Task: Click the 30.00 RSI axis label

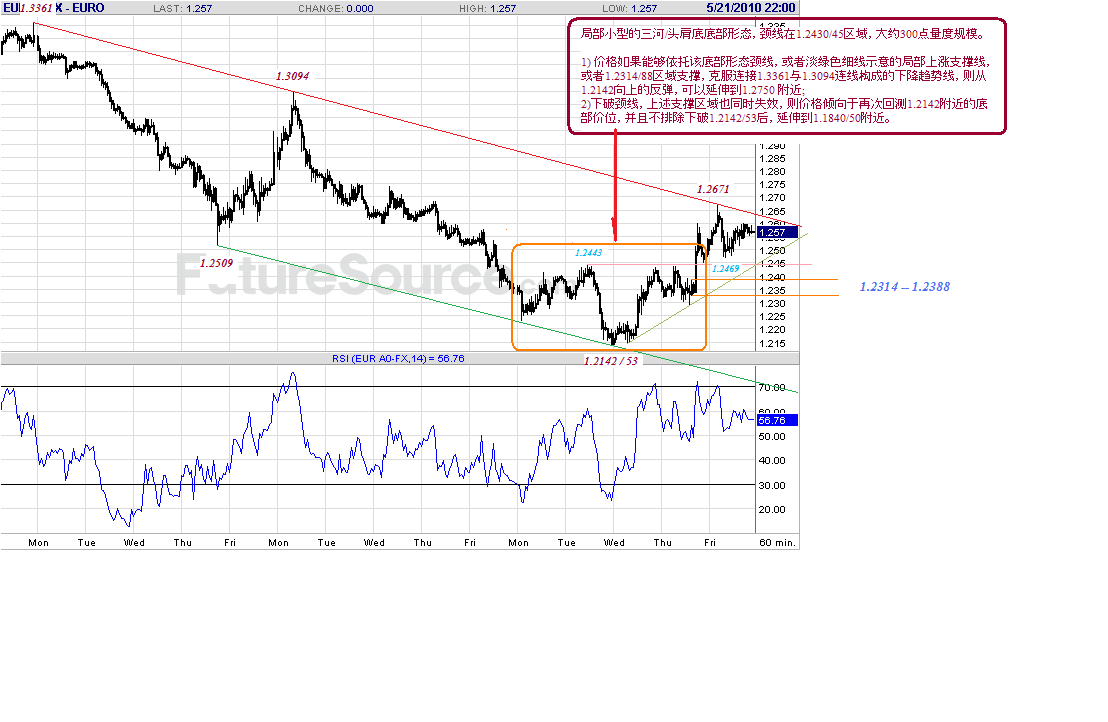Action: 772,485
